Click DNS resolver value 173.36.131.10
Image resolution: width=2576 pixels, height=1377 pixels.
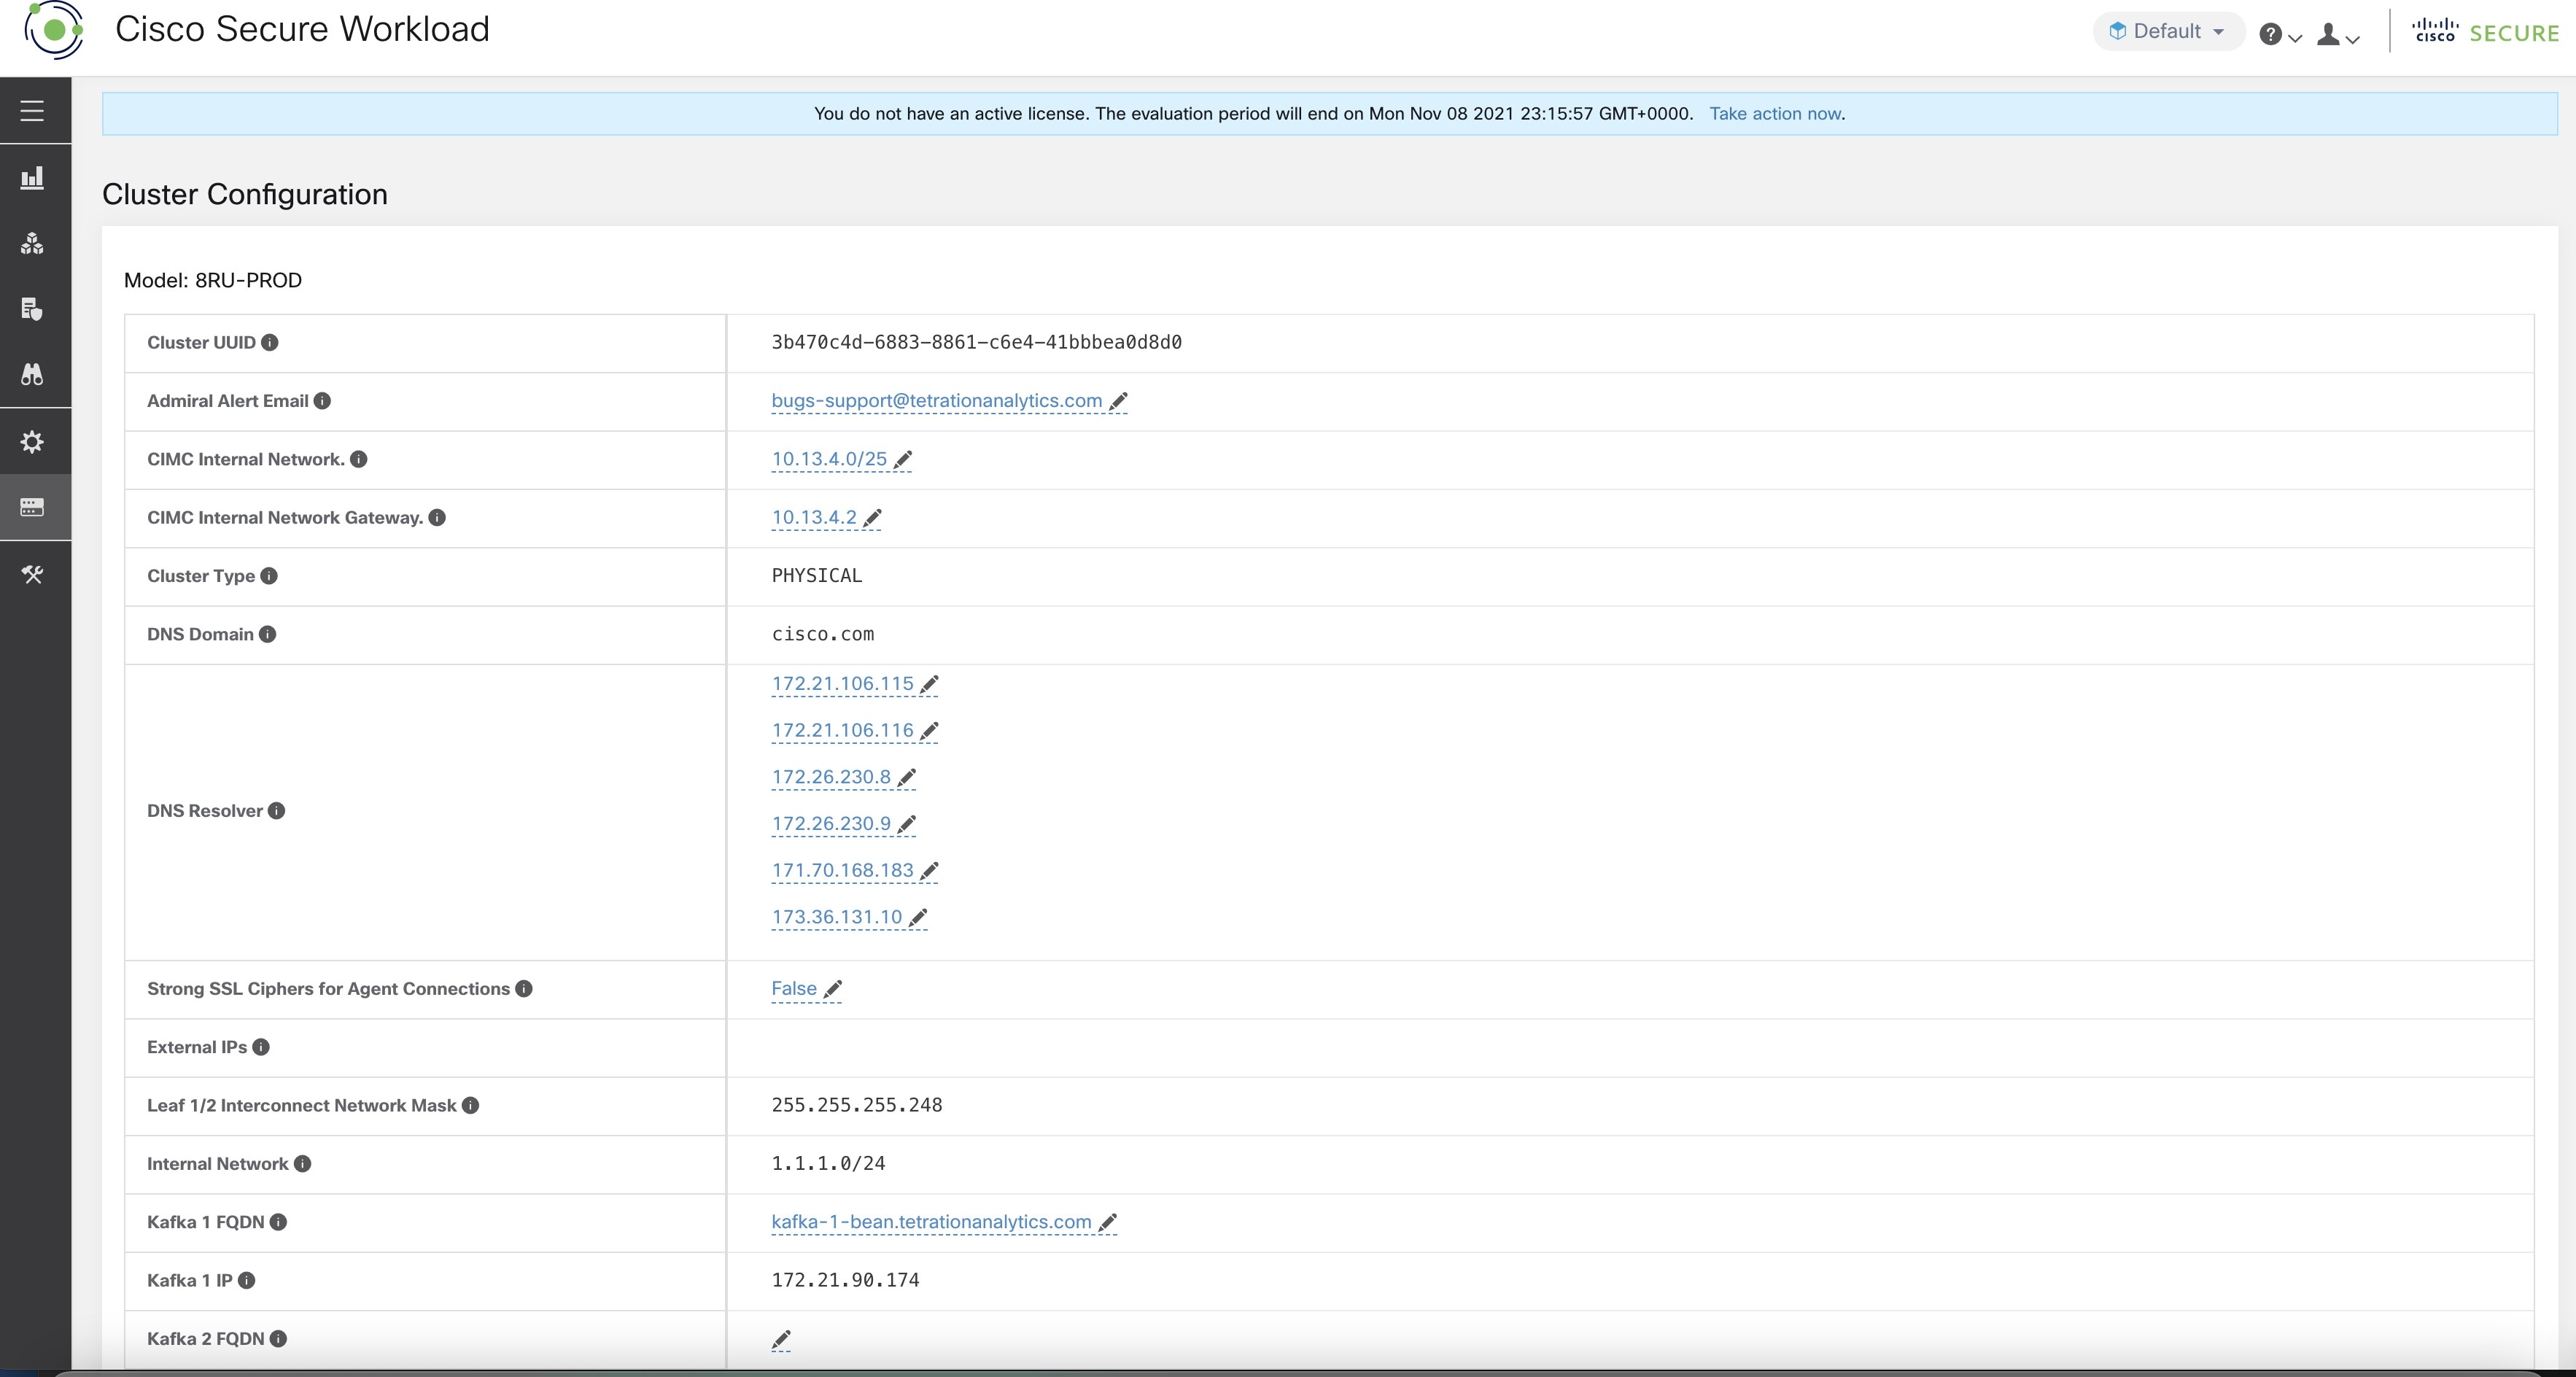(837, 917)
